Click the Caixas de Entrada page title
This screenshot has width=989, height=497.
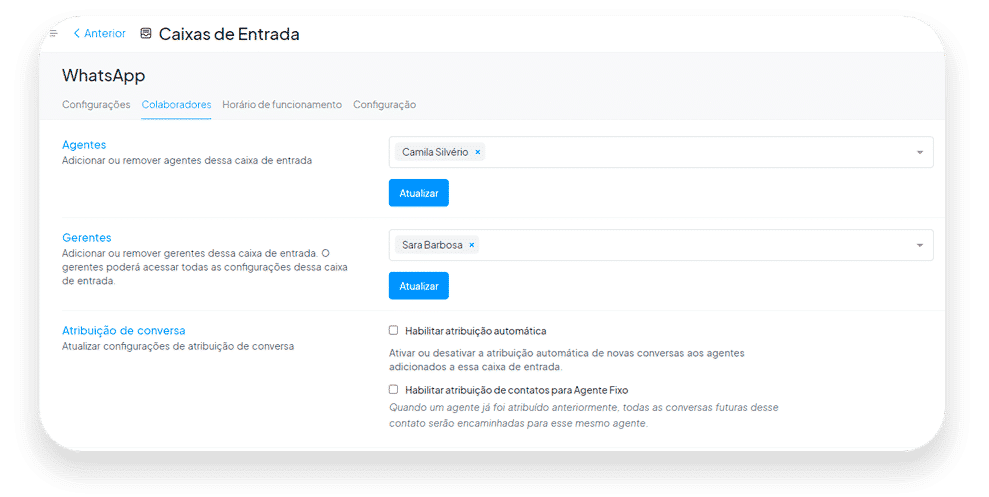pyautogui.click(x=229, y=34)
